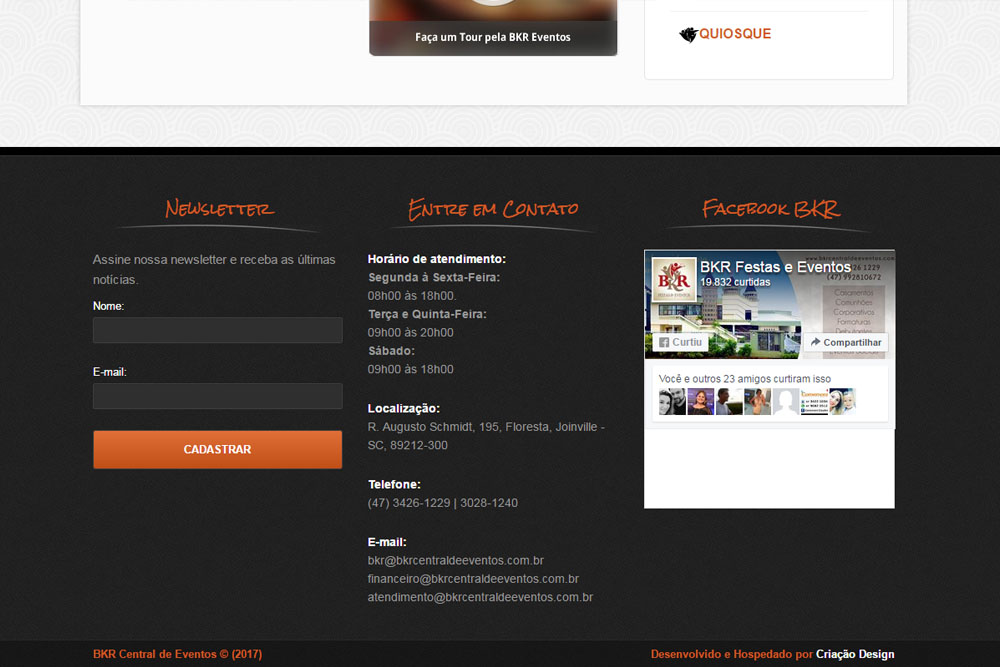This screenshot has width=1000, height=667.
Task: Focus the Nome input field
Action: click(217, 330)
